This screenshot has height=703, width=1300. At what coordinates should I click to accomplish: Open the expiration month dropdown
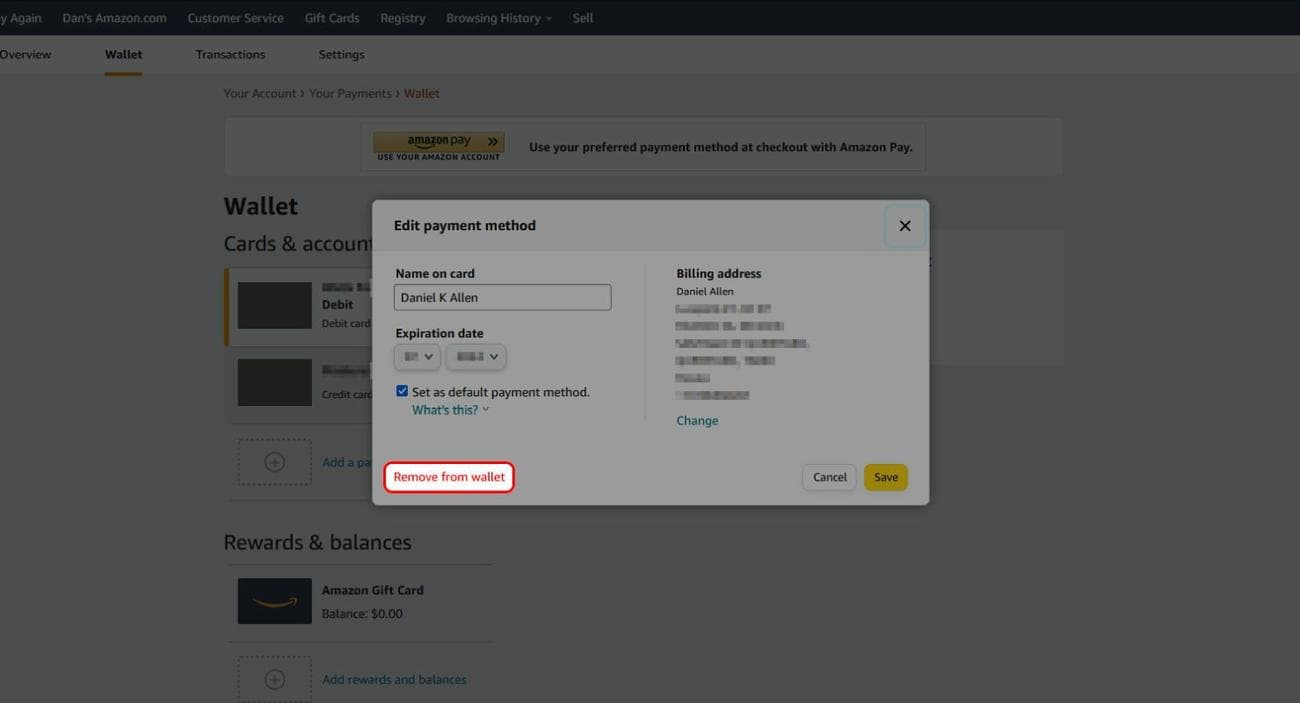[417, 357]
